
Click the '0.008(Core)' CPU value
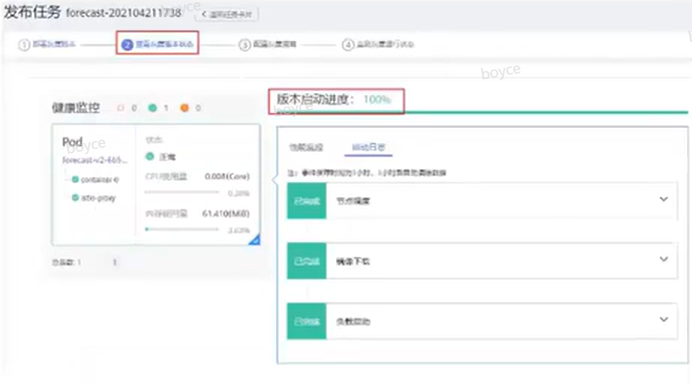coord(227,176)
